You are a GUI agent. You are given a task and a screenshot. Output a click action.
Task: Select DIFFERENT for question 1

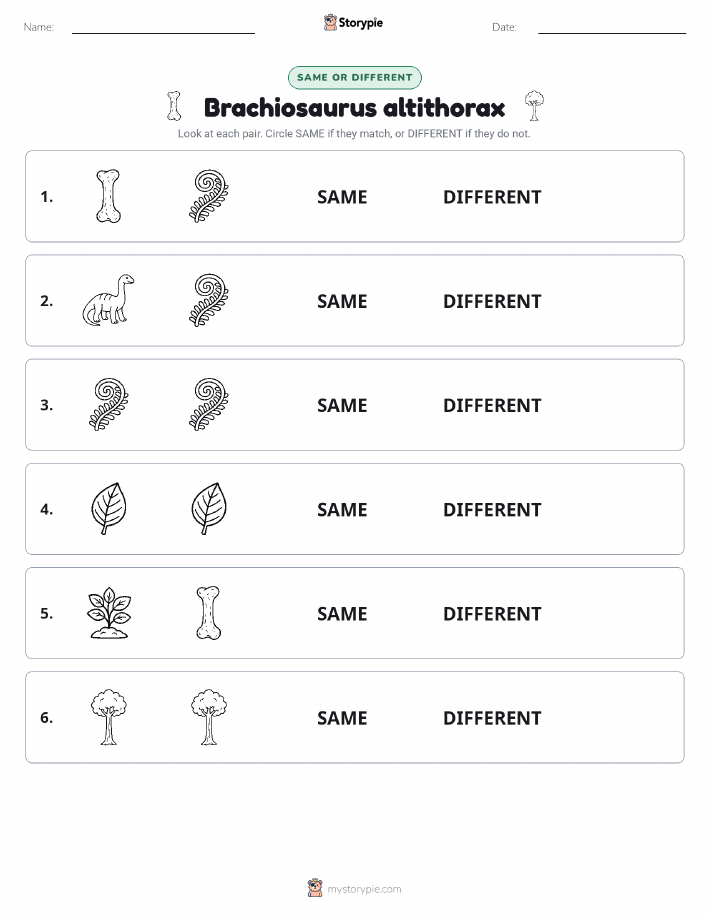492,197
